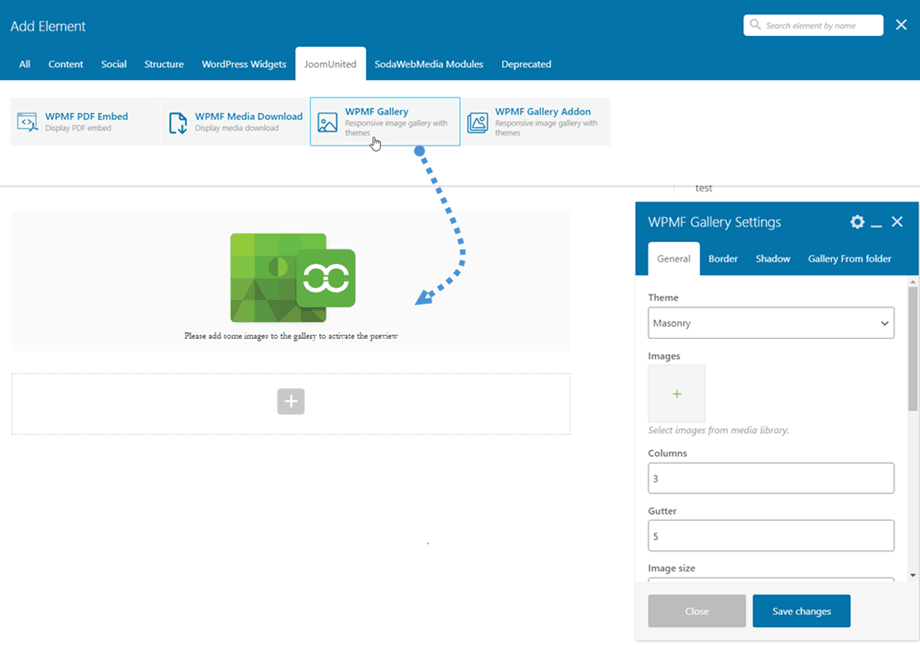Switch to the Shadow tab

[773, 259]
